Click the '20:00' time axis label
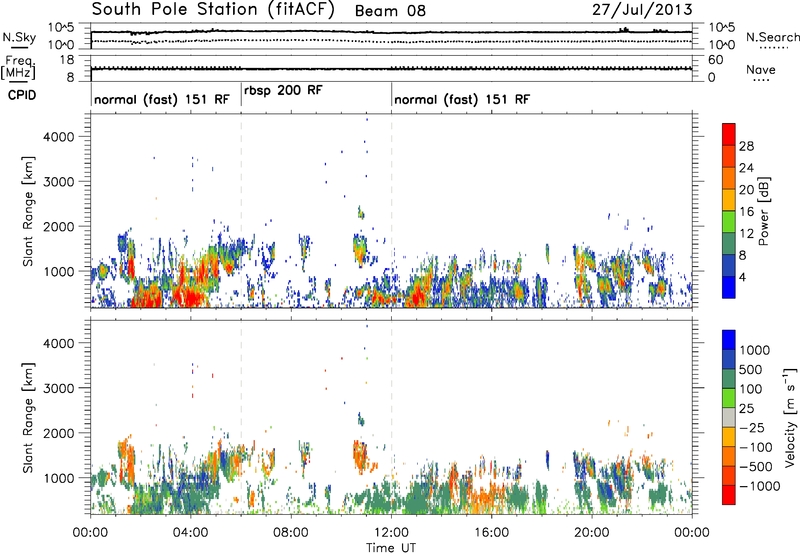Image resolution: width=800 pixels, height=554 pixels. pos(592,533)
